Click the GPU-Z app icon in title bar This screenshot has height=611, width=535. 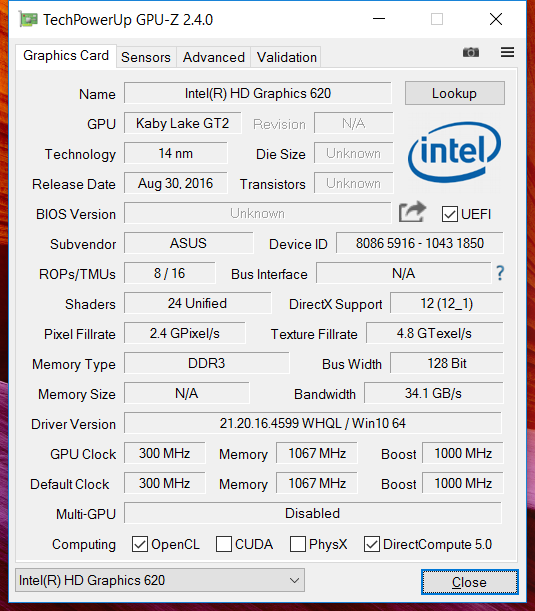pos(28,19)
